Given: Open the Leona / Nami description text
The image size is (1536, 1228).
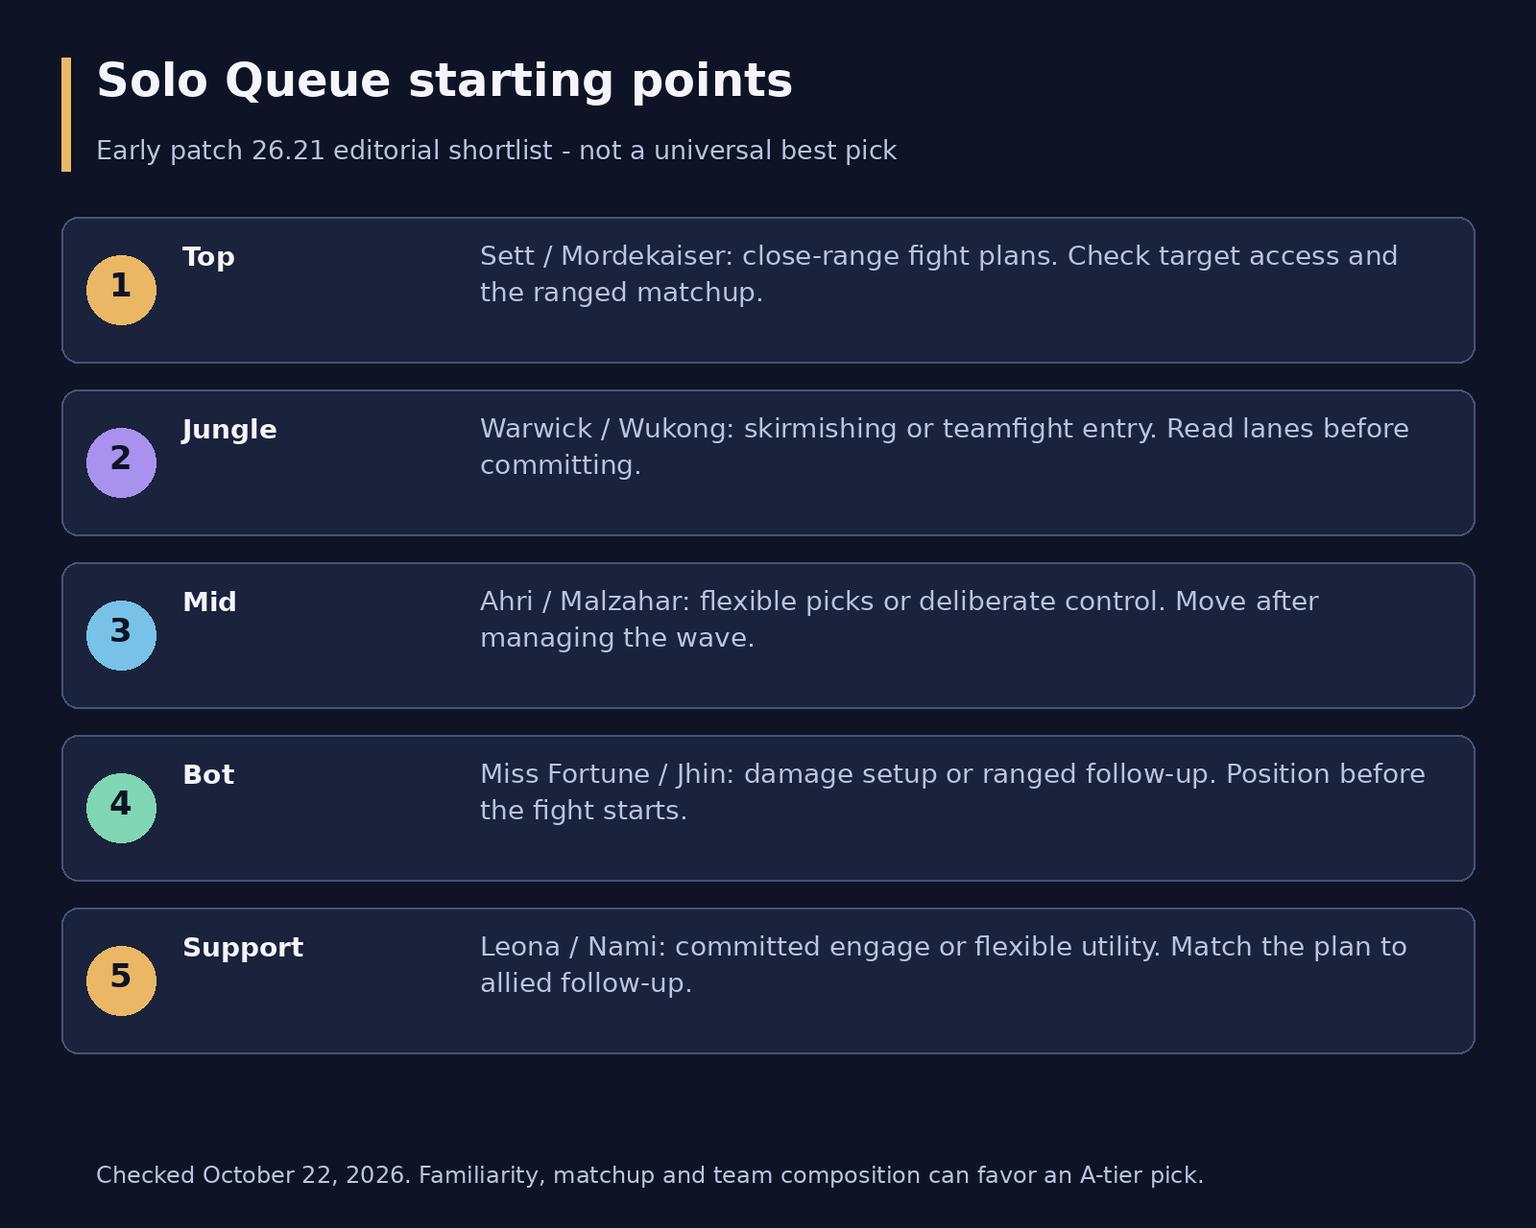Looking at the screenshot, I should click(943, 965).
